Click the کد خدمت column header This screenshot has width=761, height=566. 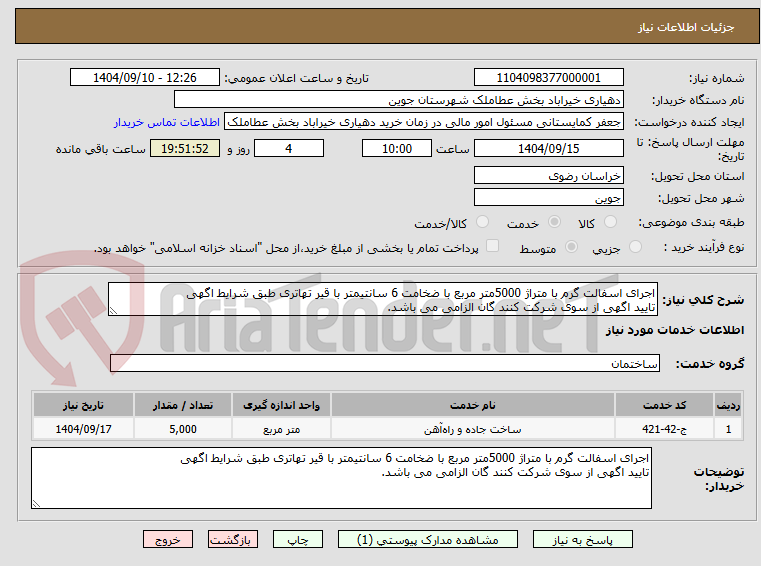tap(664, 405)
